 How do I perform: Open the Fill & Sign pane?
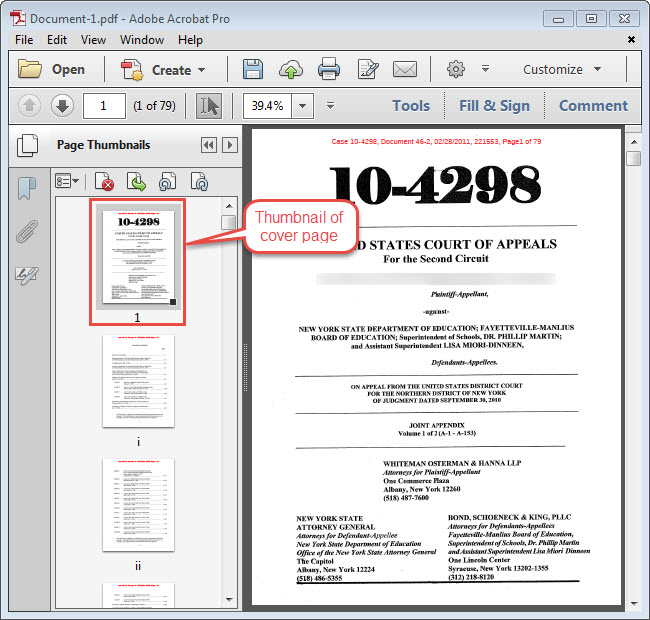(494, 106)
